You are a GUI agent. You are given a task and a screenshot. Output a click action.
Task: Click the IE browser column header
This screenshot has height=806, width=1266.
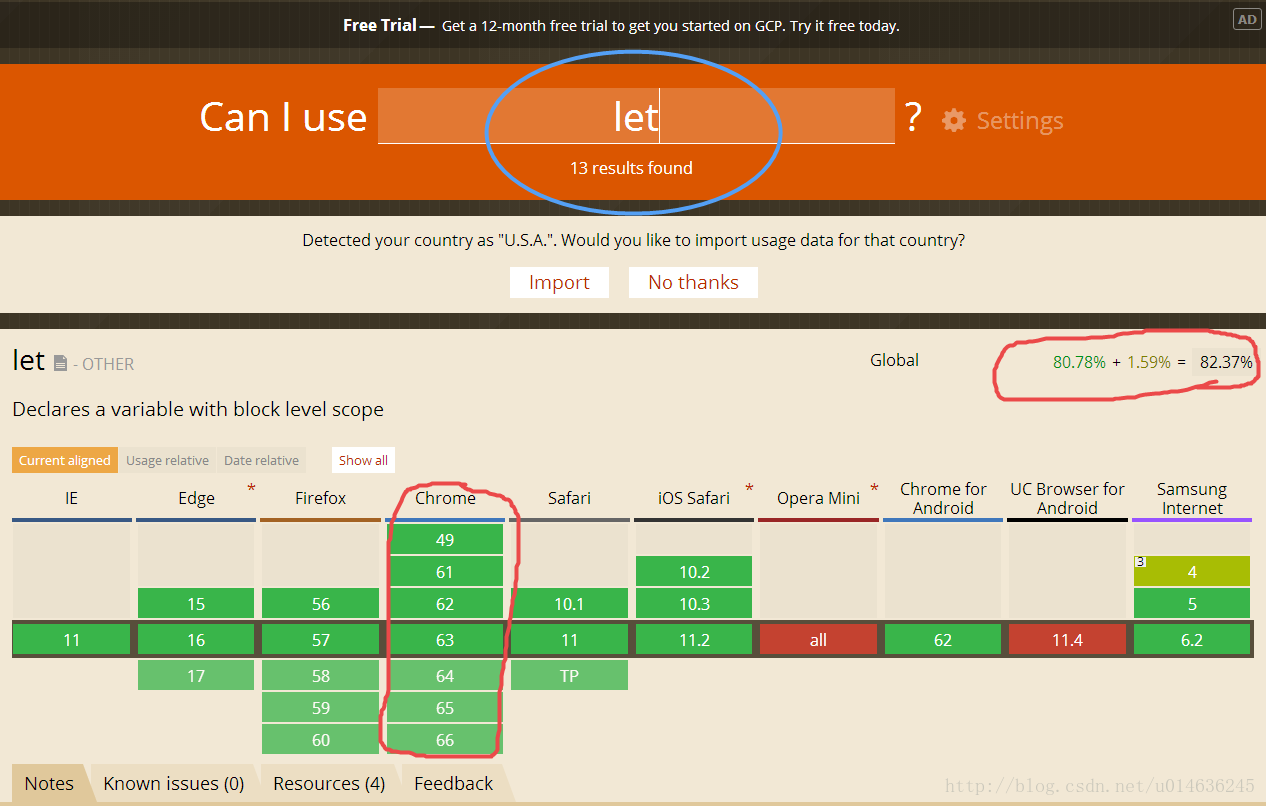tap(71, 498)
